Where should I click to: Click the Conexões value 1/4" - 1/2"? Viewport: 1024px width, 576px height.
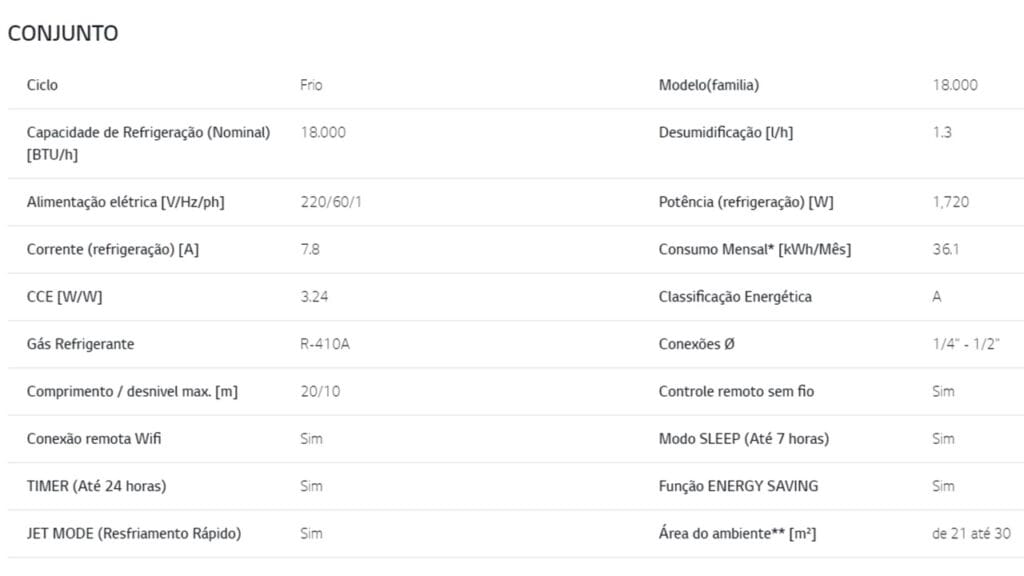pyautogui.click(x=966, y=344)
